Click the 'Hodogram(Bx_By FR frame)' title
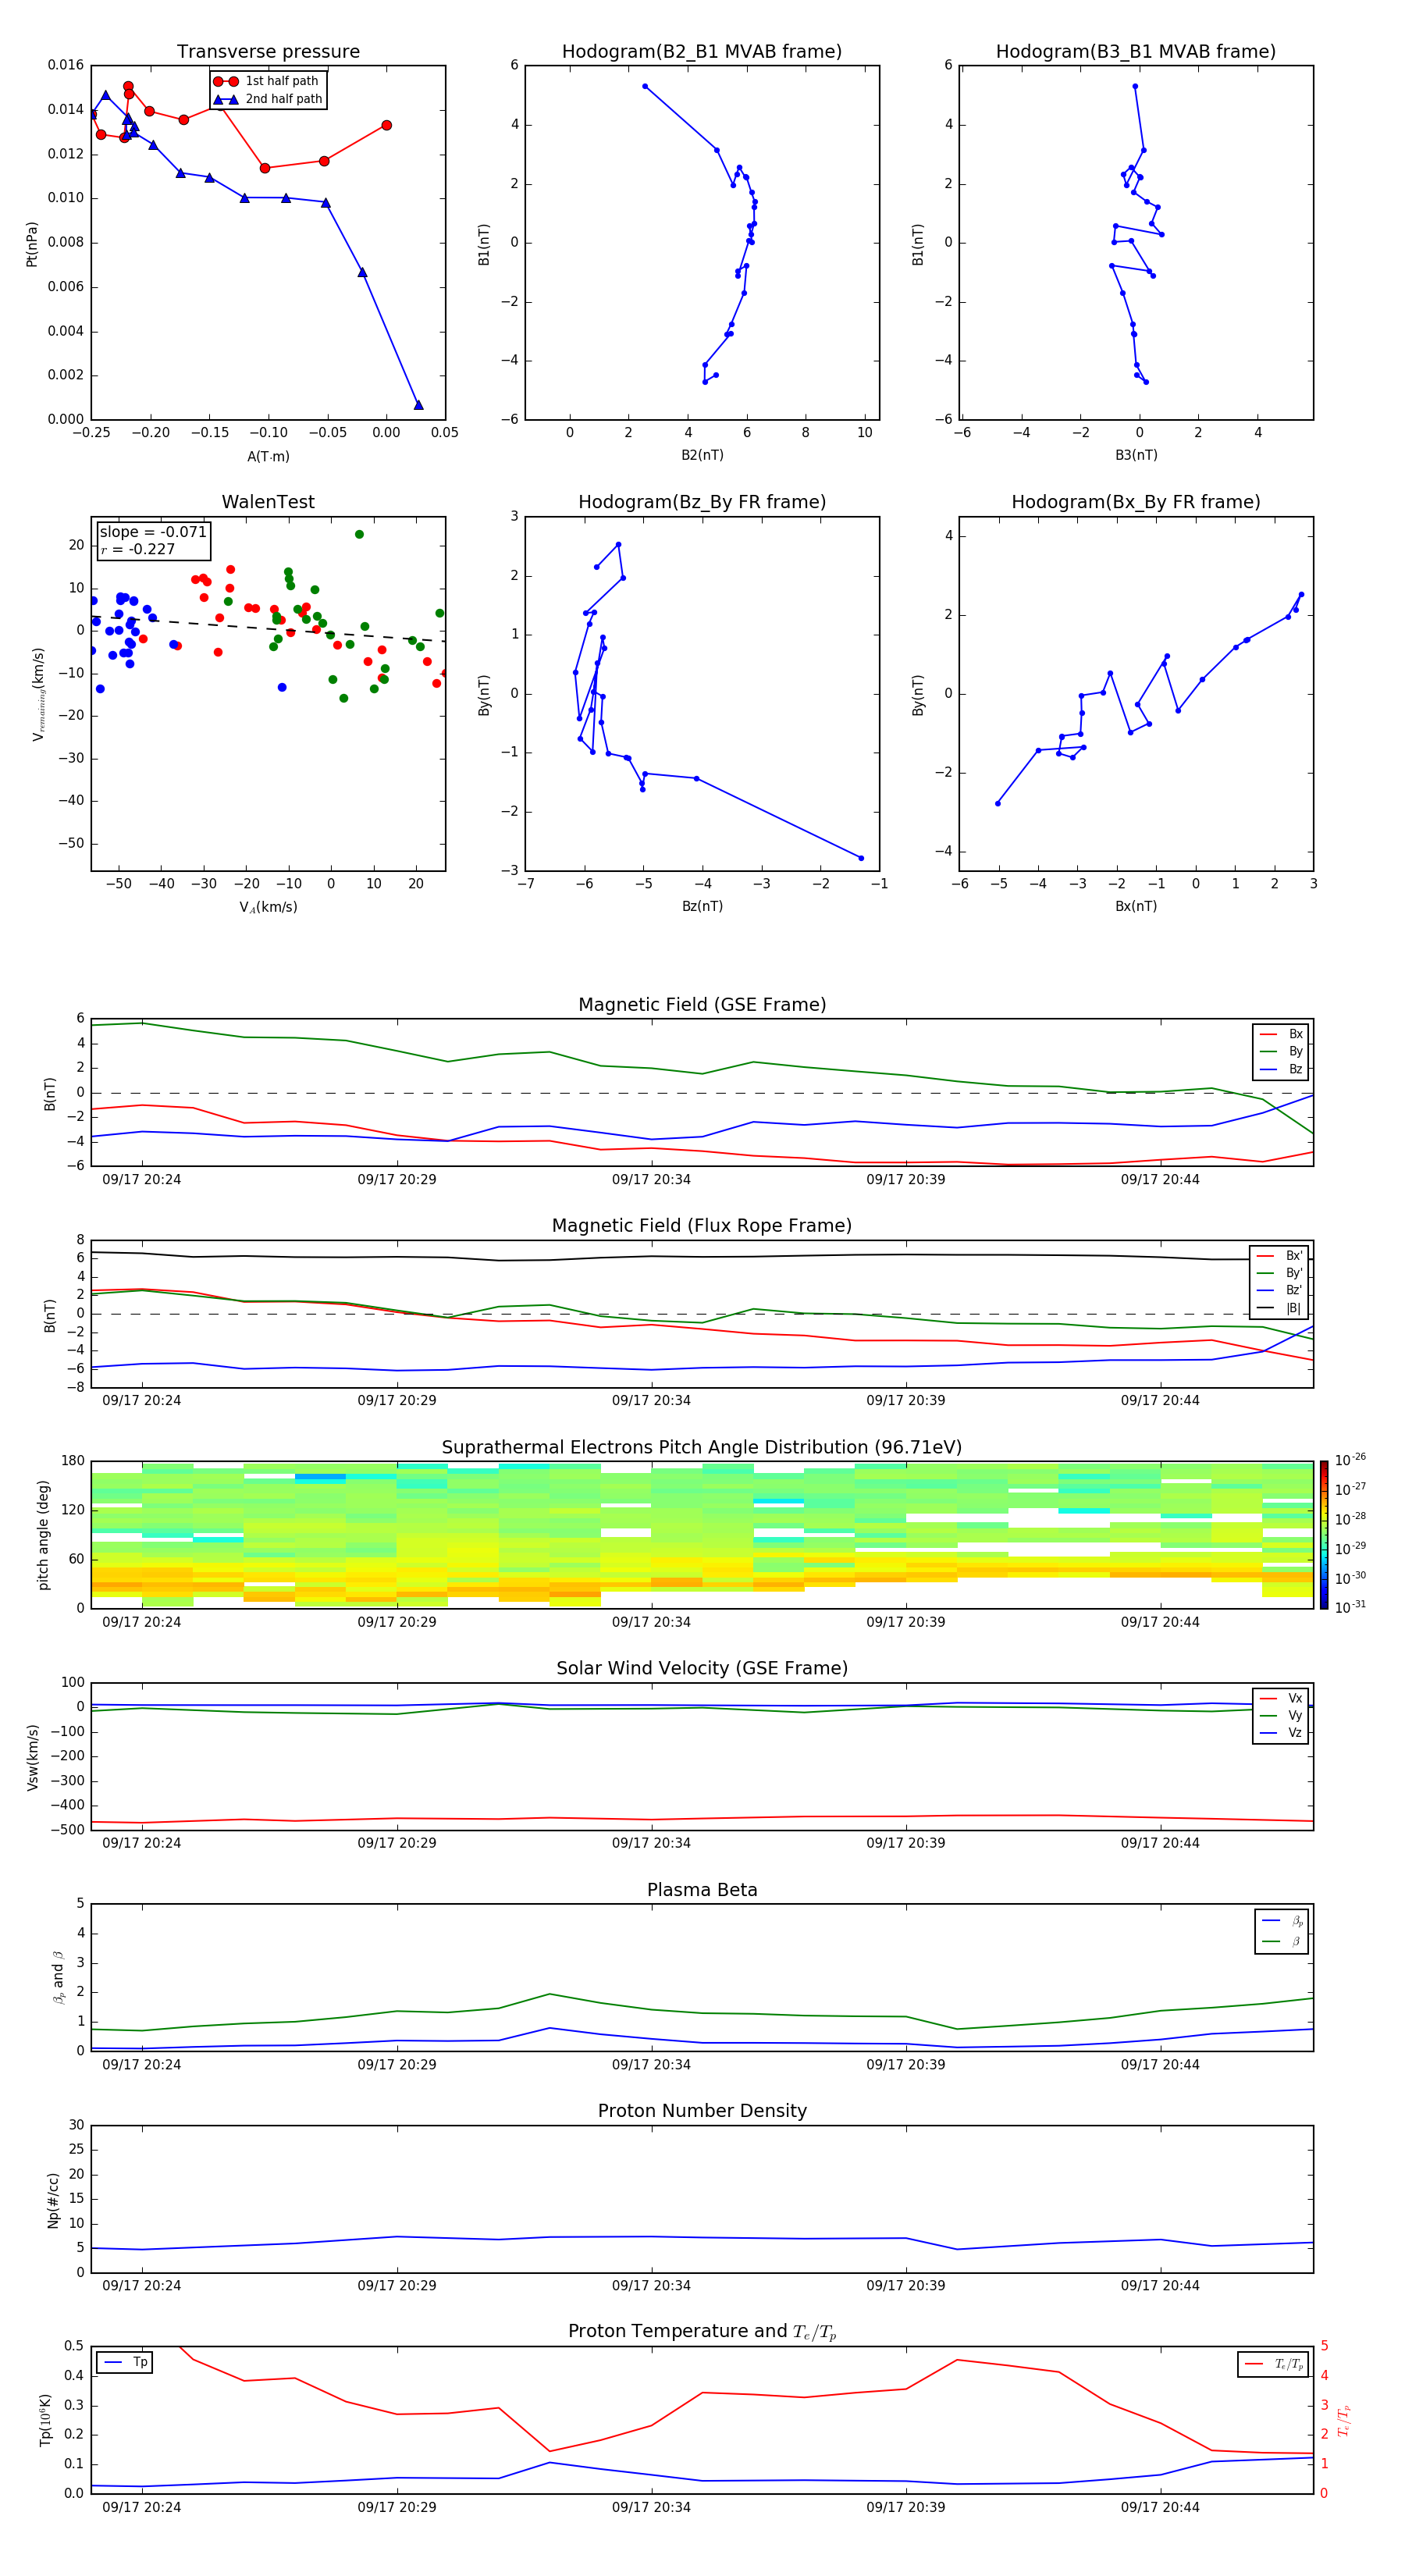 click(x=1136, y=502)
